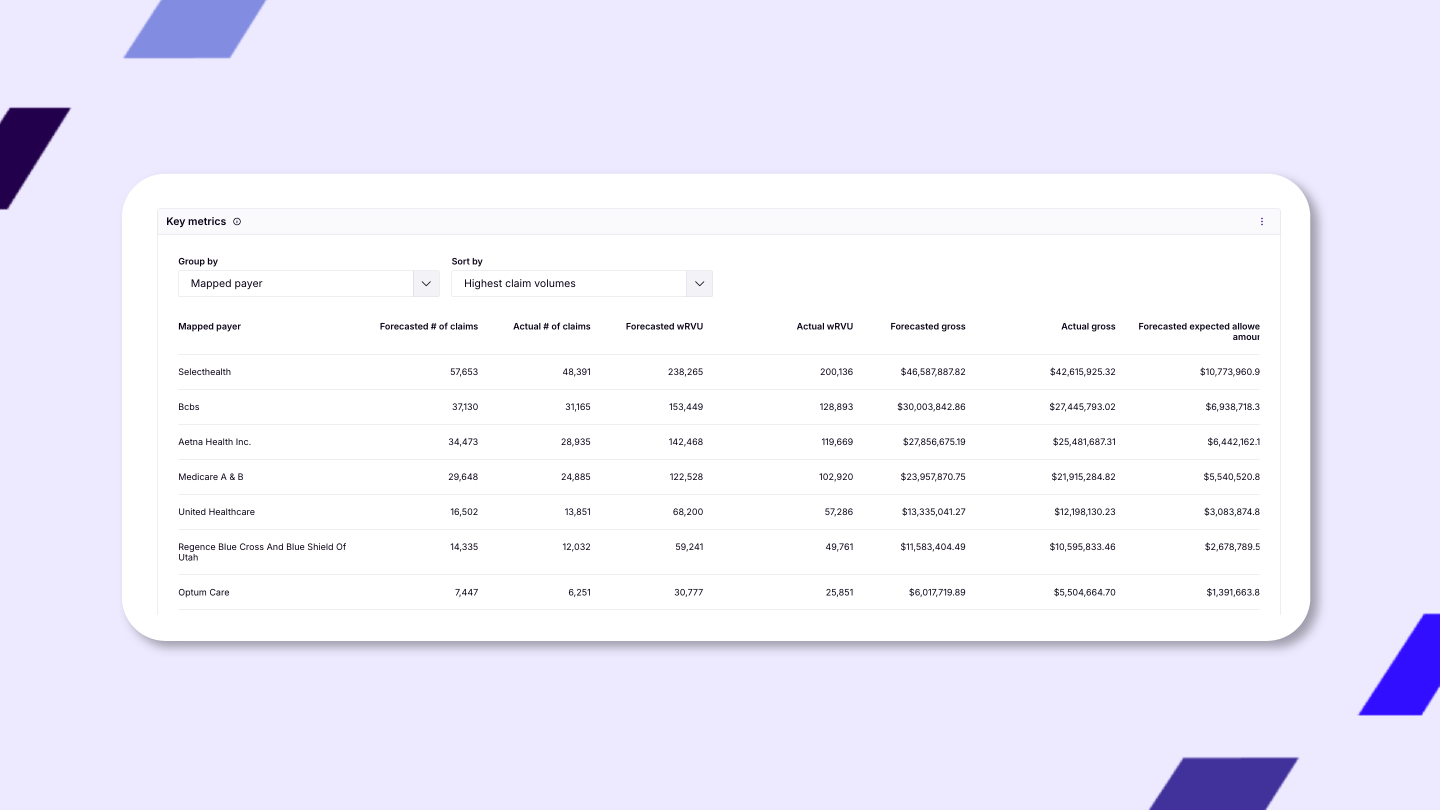Select the Forecasted wRVU column header
Screen dimensions: 1440x810
click(664, 327)
